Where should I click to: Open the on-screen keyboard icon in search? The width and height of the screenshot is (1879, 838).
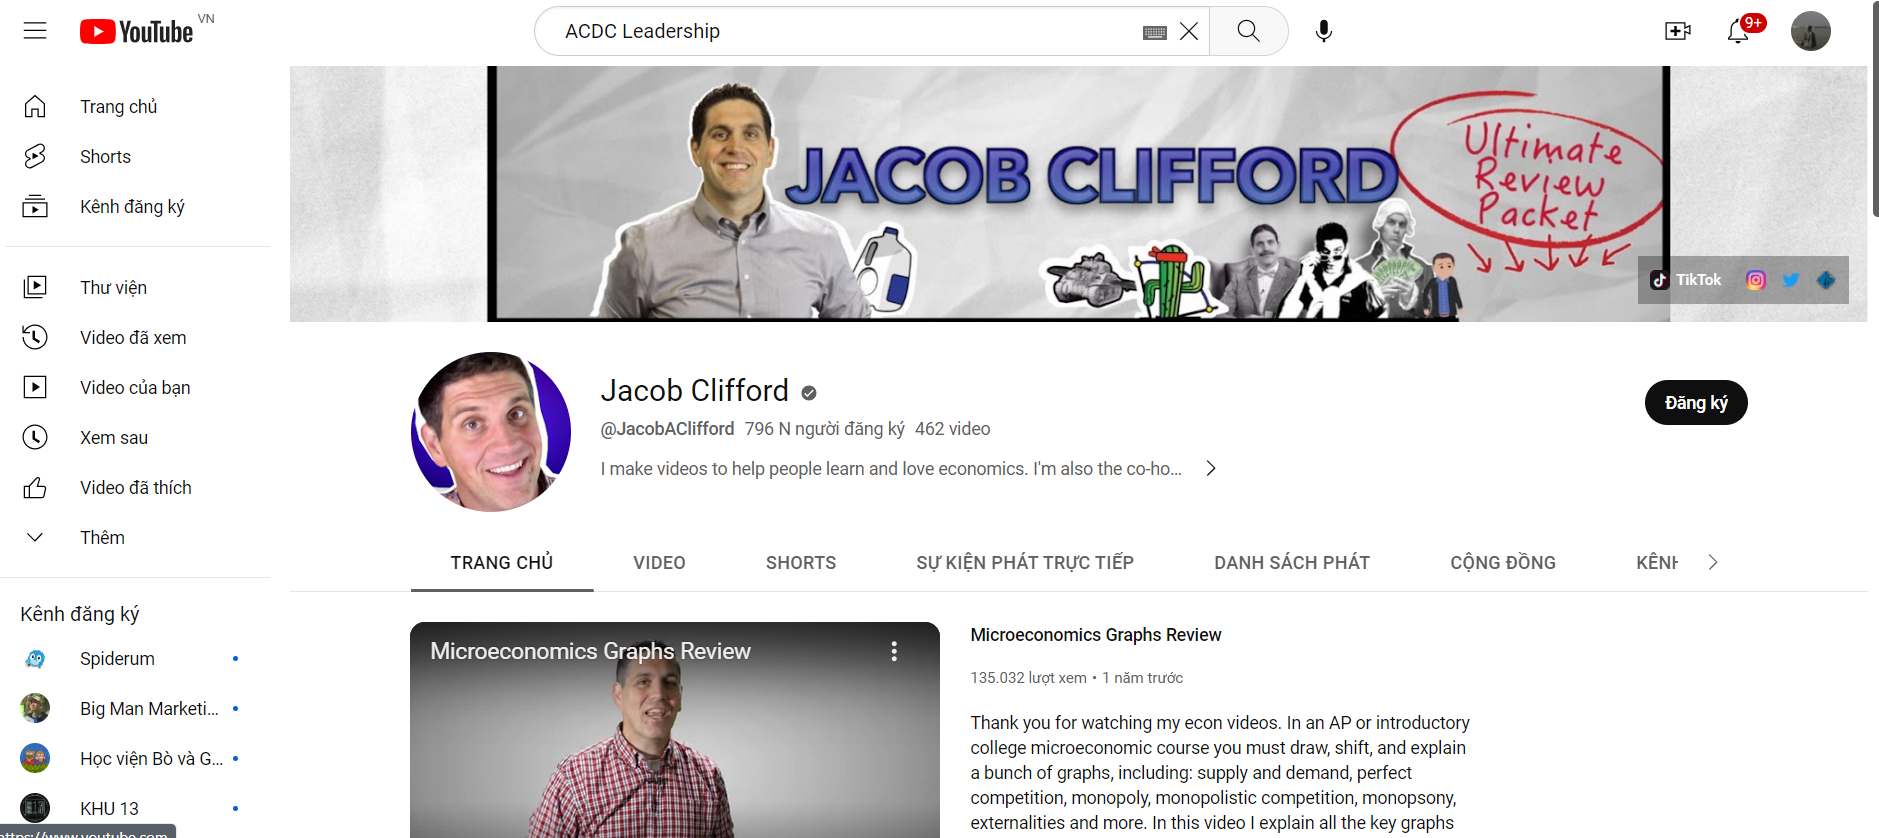coord(1154,32)
